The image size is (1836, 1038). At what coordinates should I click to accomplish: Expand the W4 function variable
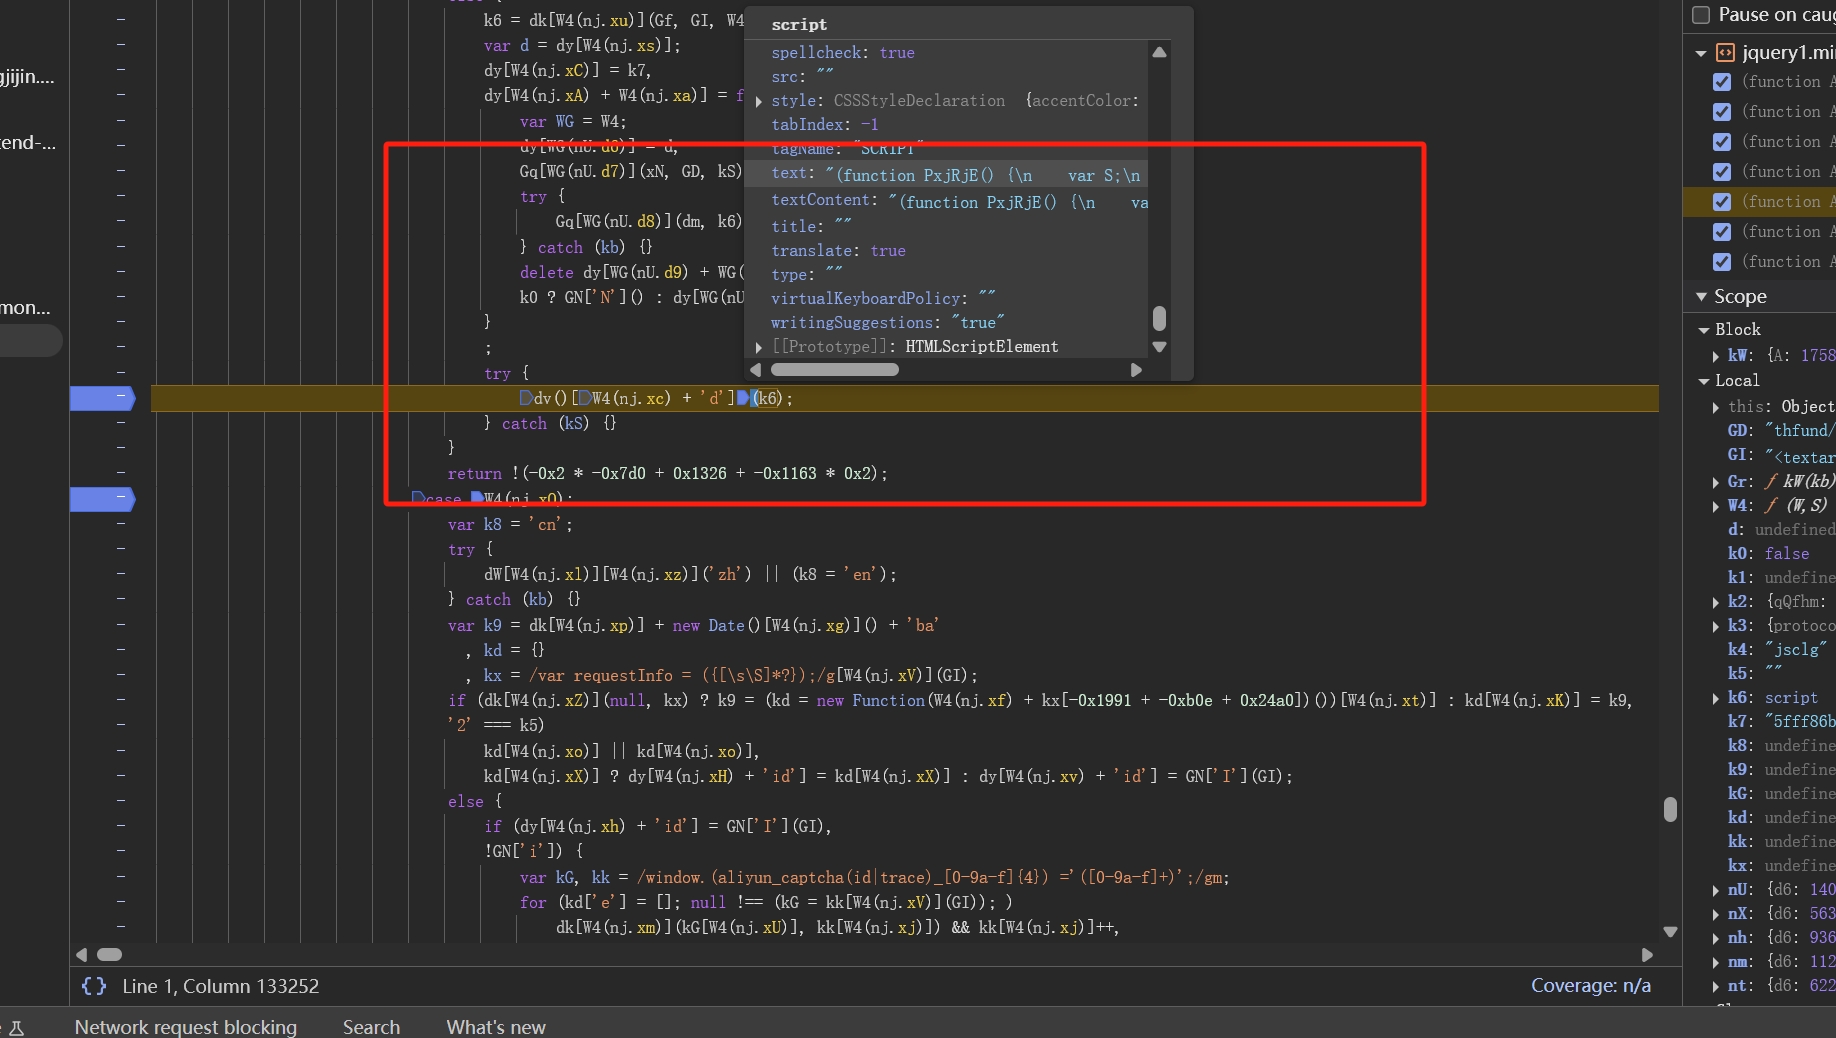tap(1716, 506)
